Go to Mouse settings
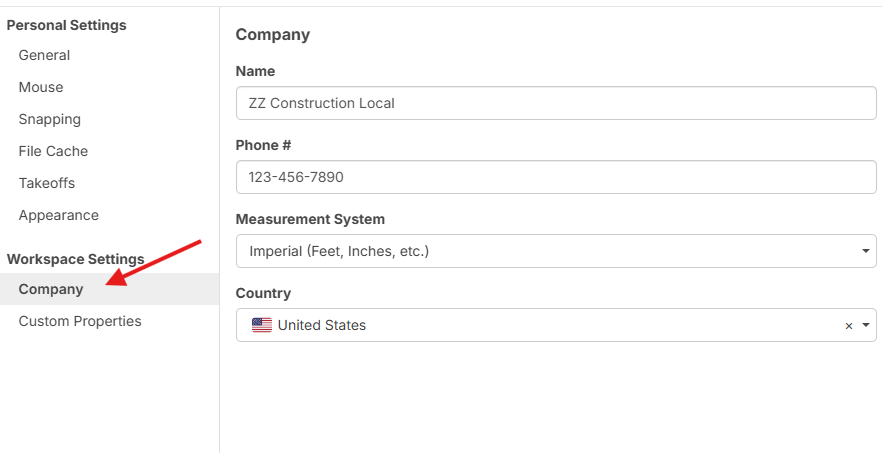The height and width of the screenshot is (453, 882). tap(41, 87)
